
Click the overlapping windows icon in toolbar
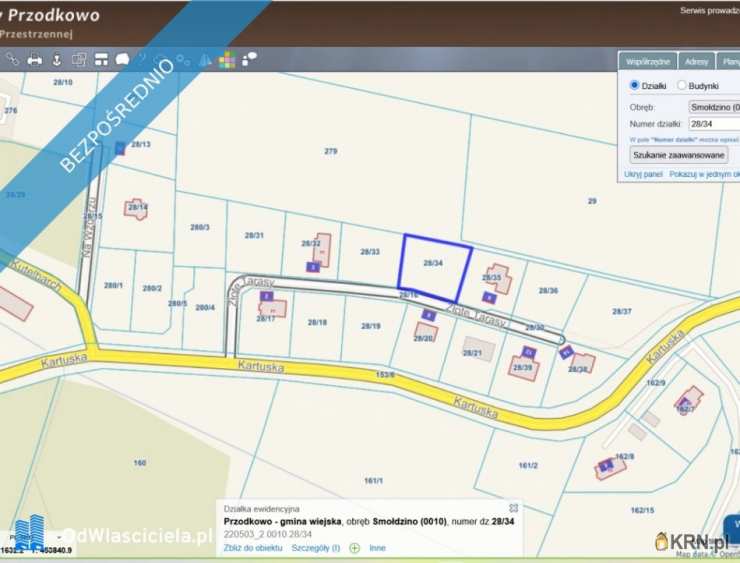[x=79, y=59]
